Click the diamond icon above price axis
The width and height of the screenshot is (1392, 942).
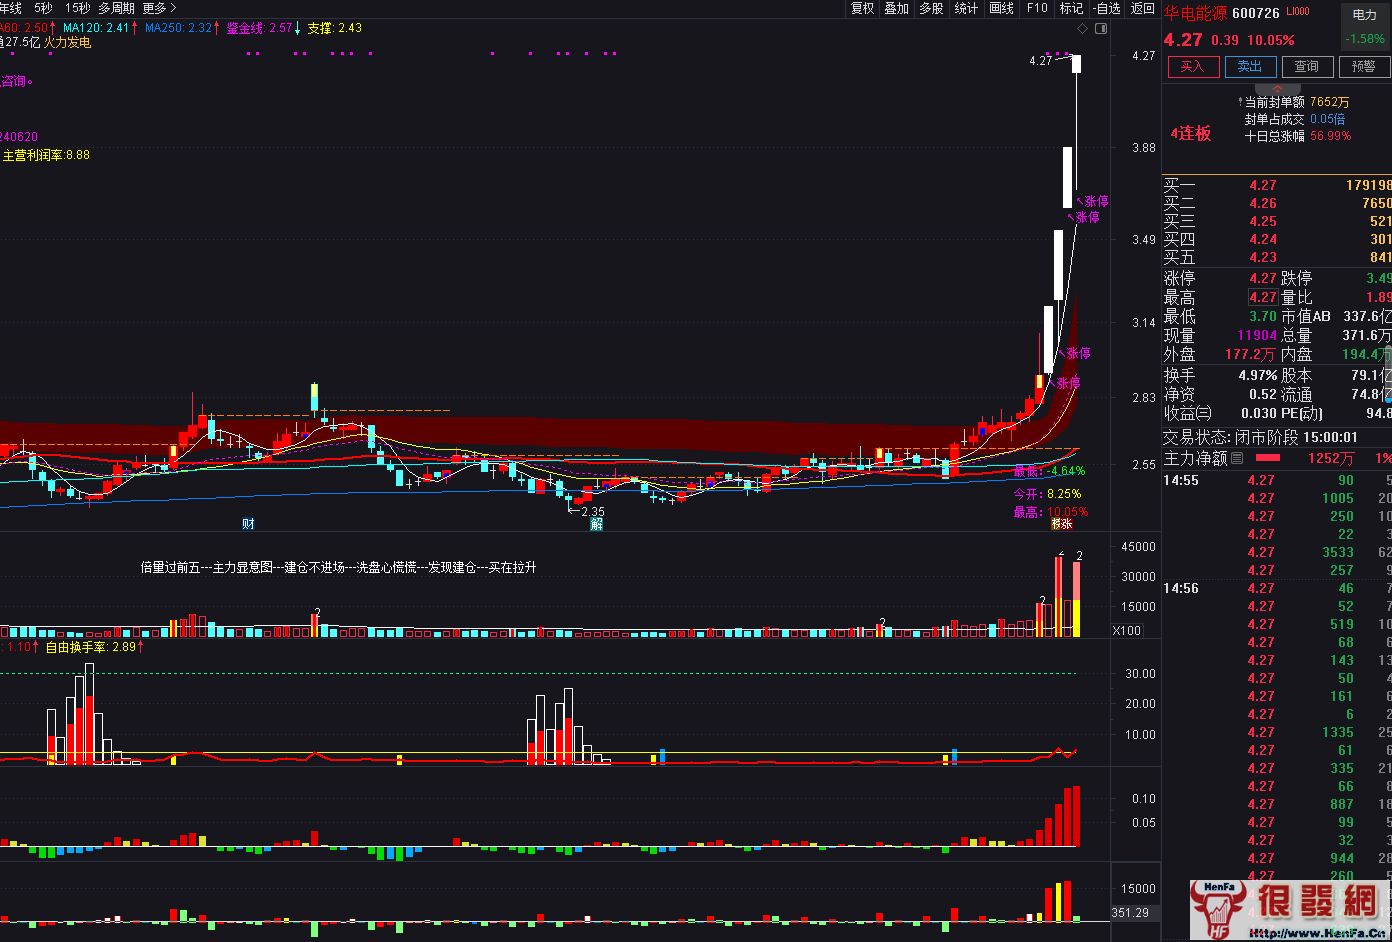[1082, 29]
